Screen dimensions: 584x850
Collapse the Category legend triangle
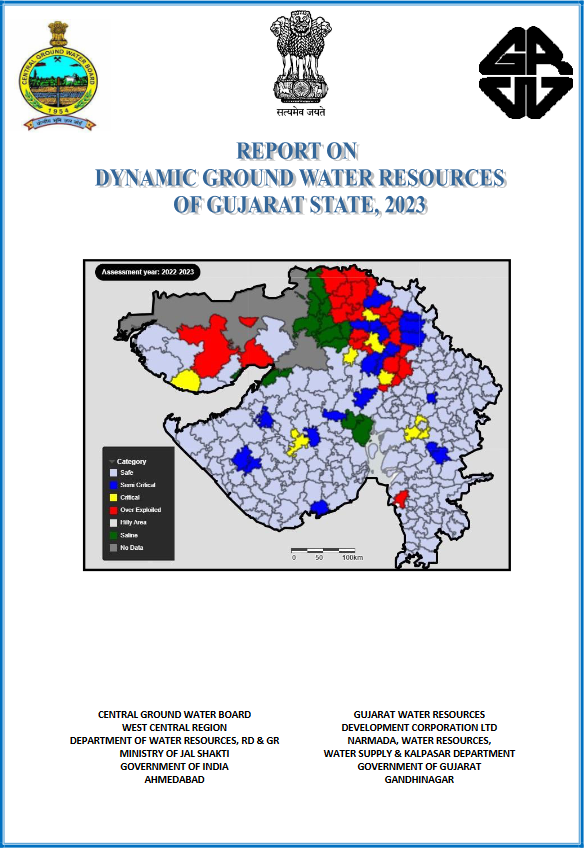click(112, 462)
